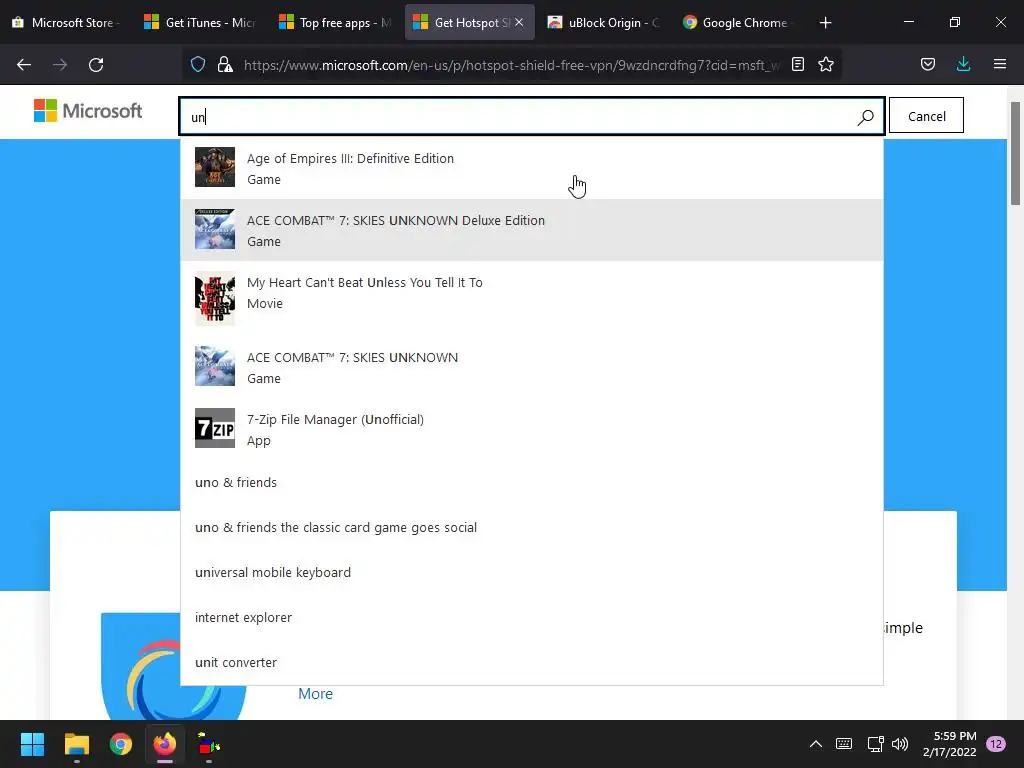Click the Microsoft logo
The image size is (1024, 768).
(x=88, y=111)
